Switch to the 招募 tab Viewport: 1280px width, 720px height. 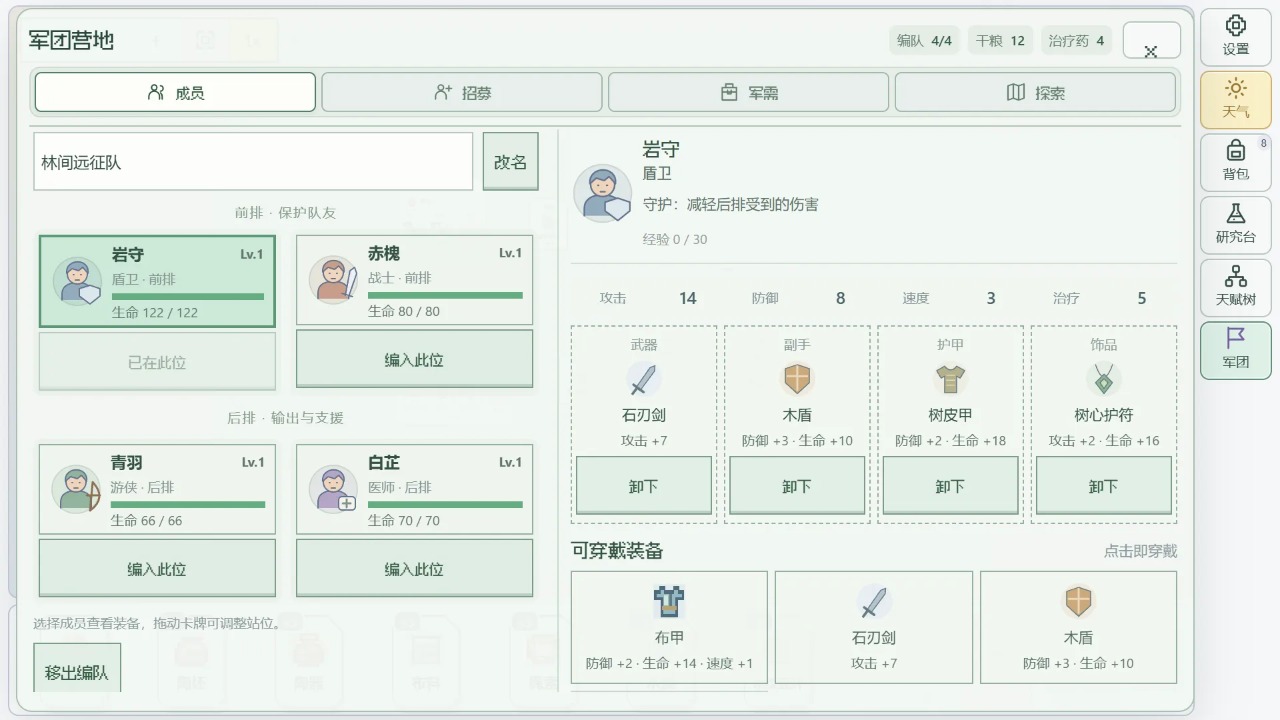coord(462,92)
